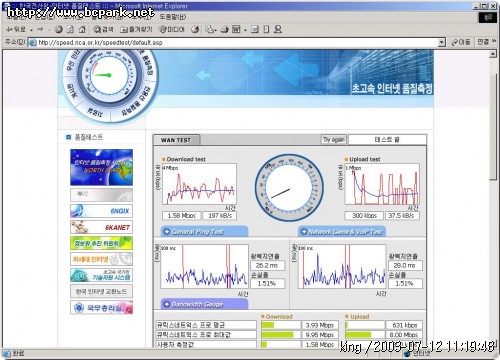Image resolution: width=500 pixels, height=360 pixels.
Task: Print the page with the printer icon
Action: tap(224, 30)
